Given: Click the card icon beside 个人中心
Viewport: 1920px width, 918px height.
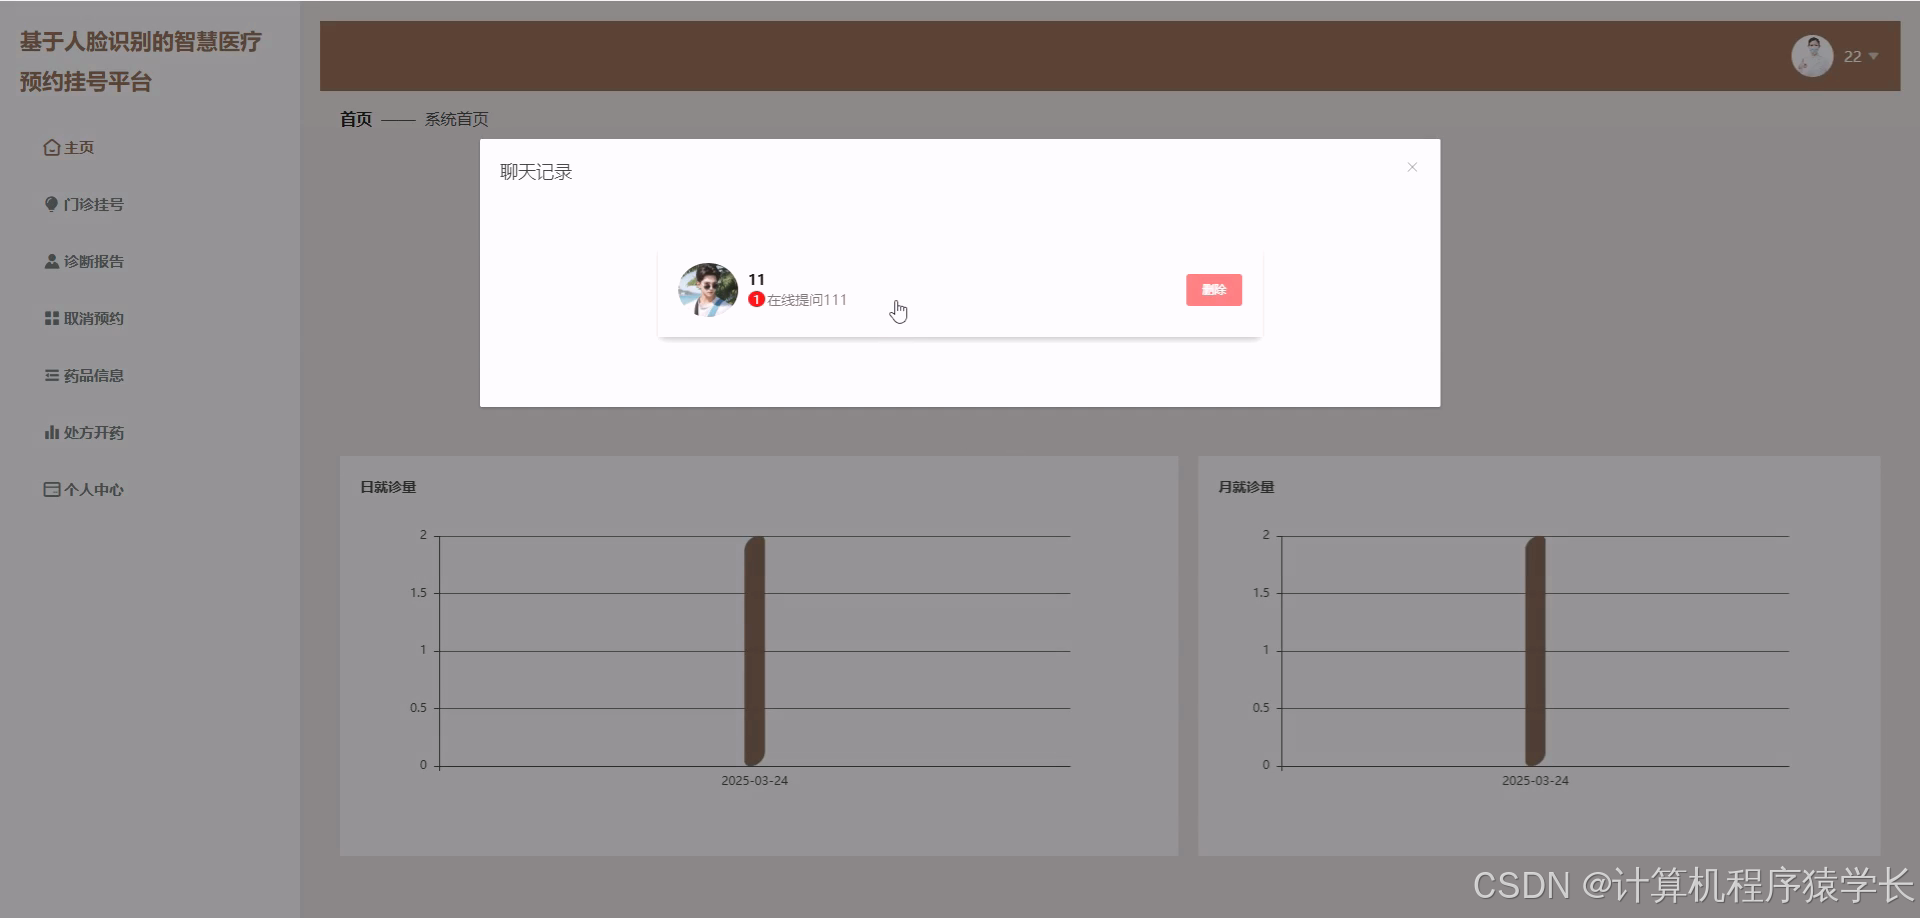Looking at the screenshot, I should (52, 489).
